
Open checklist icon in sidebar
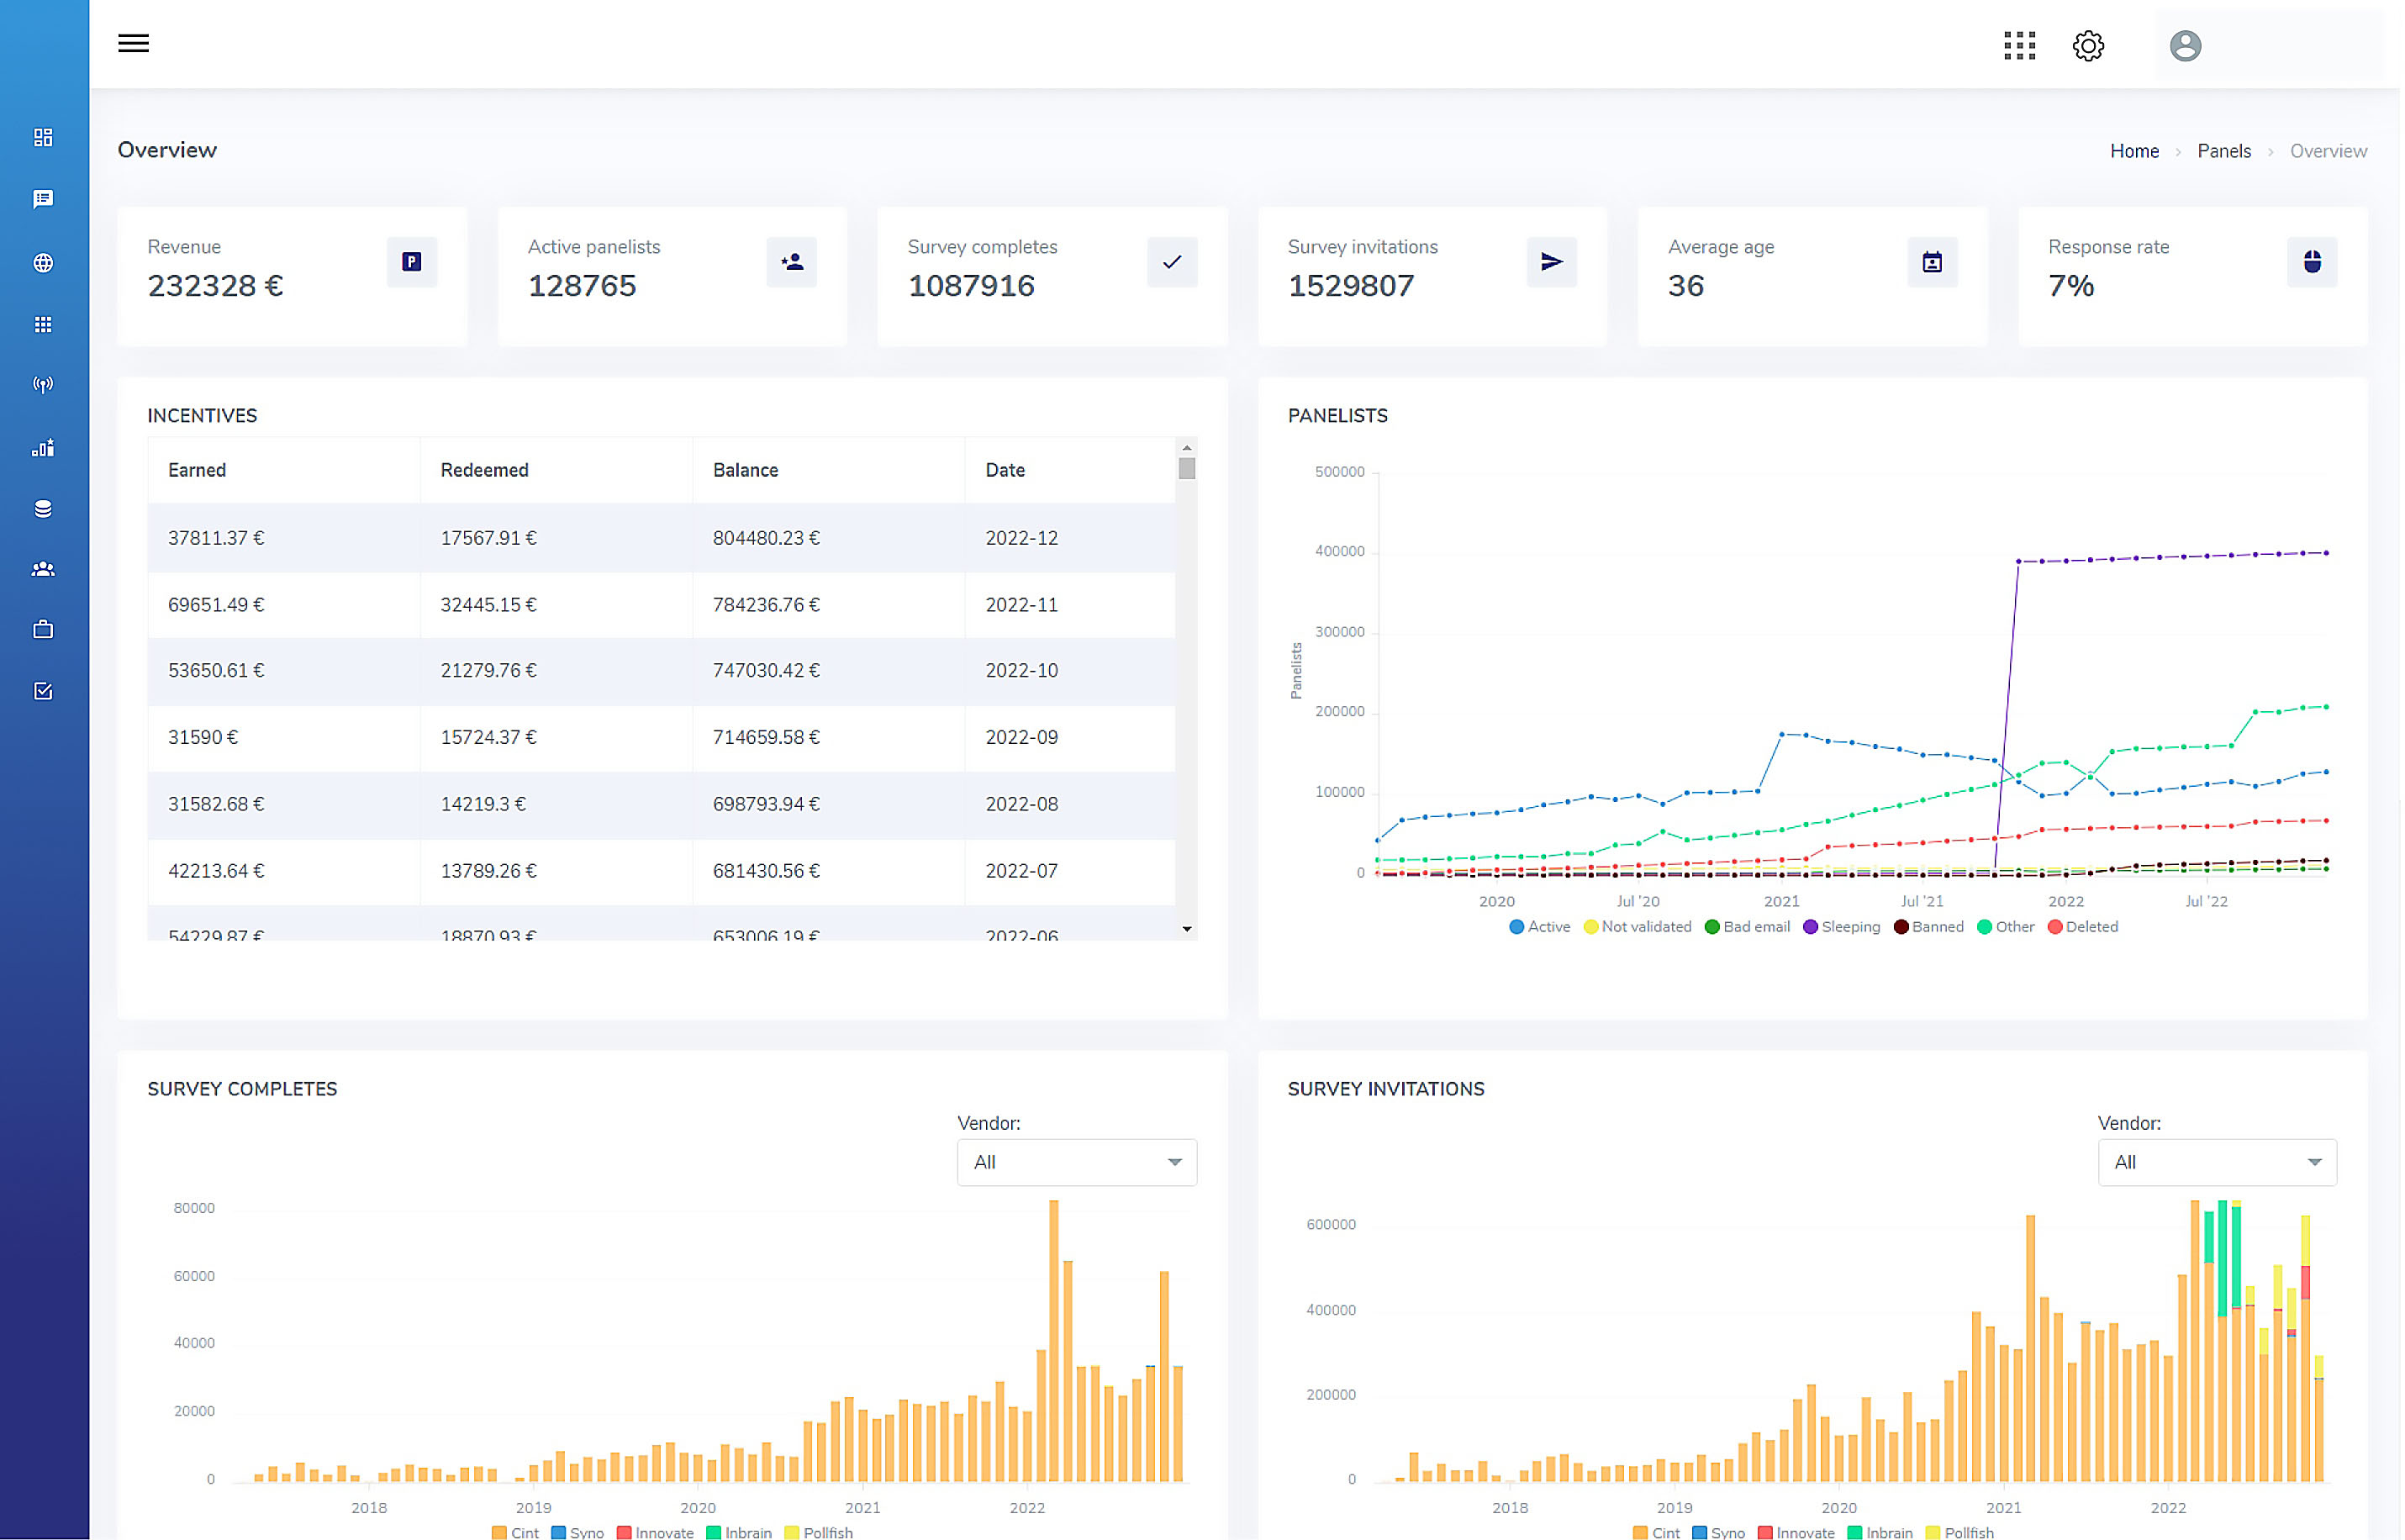43,691
